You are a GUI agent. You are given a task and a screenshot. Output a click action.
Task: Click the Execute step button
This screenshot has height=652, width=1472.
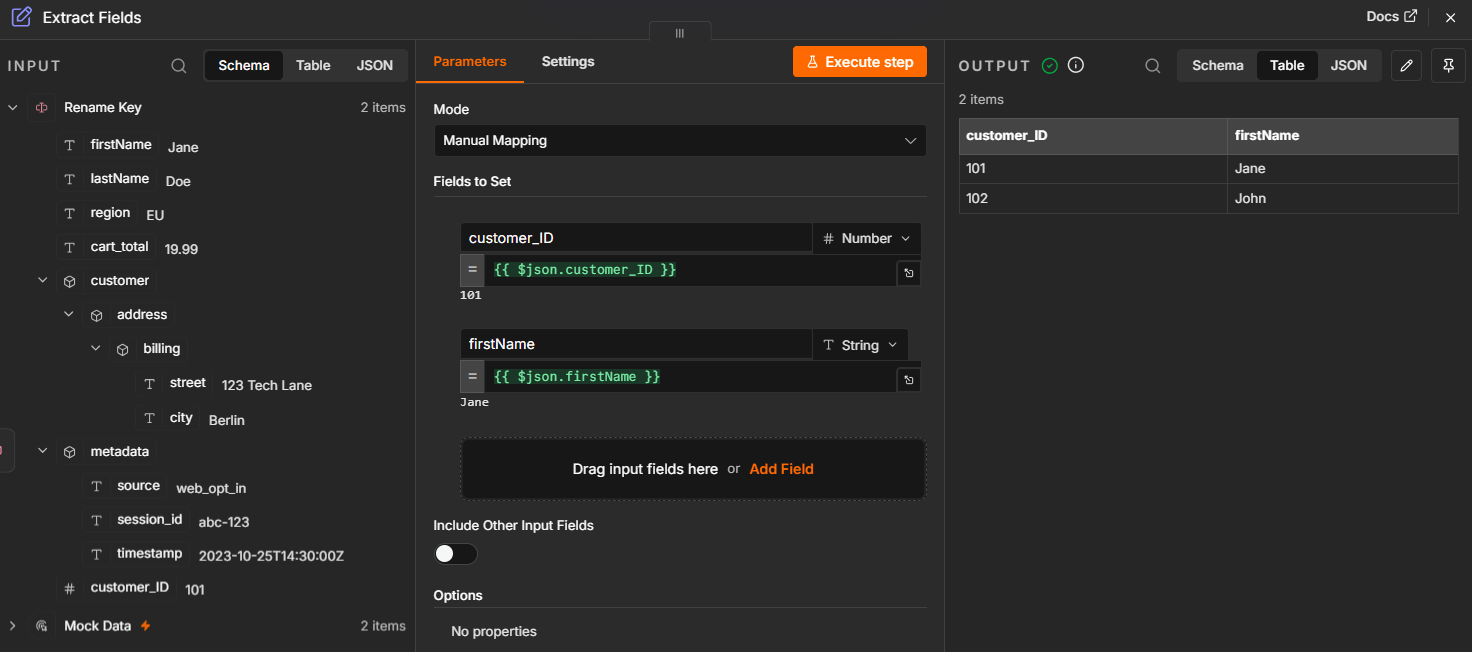860,62
